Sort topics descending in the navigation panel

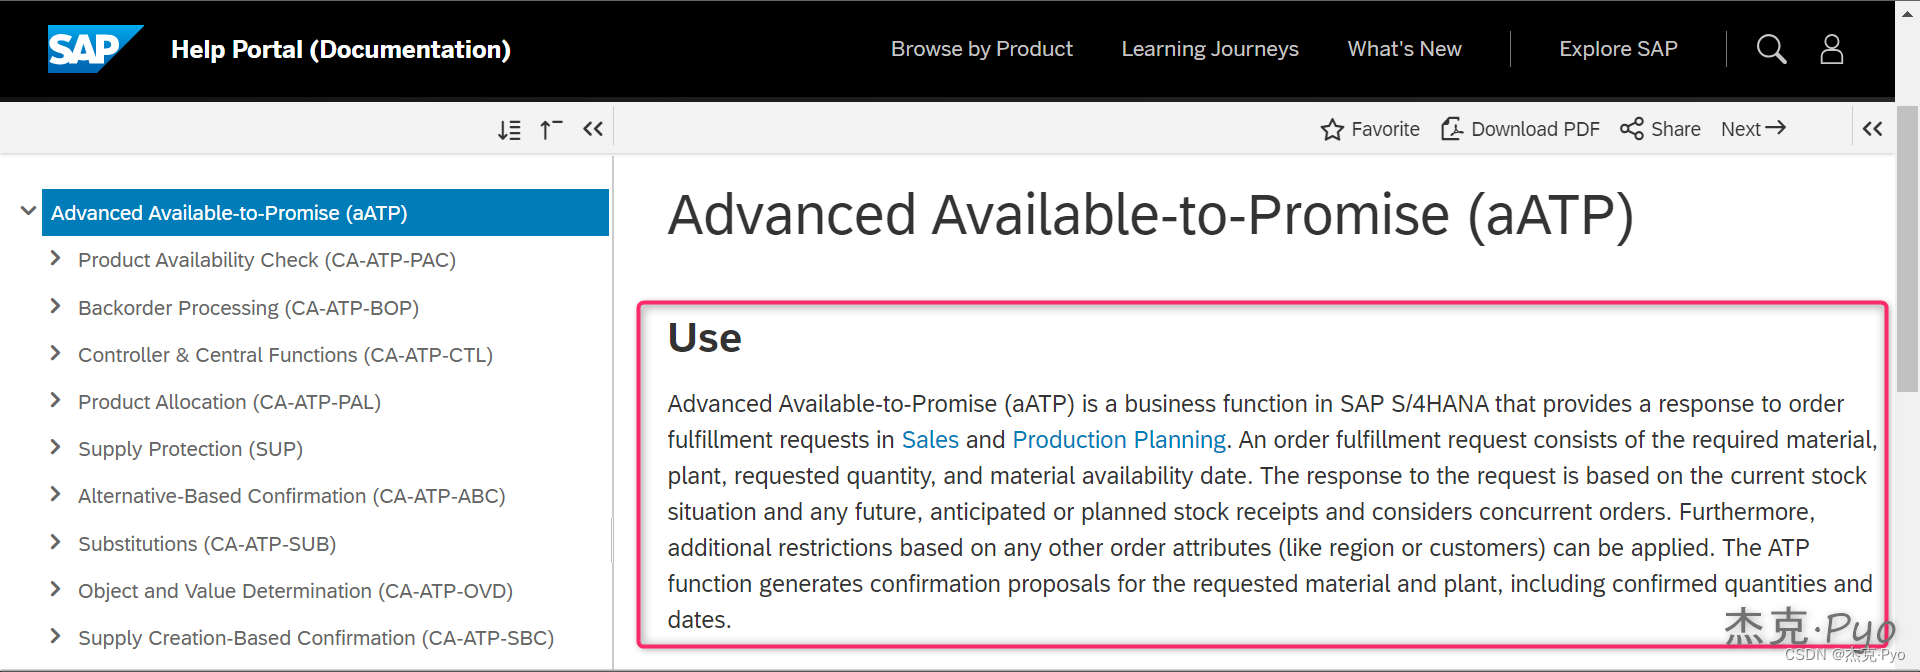coord(509,128)
